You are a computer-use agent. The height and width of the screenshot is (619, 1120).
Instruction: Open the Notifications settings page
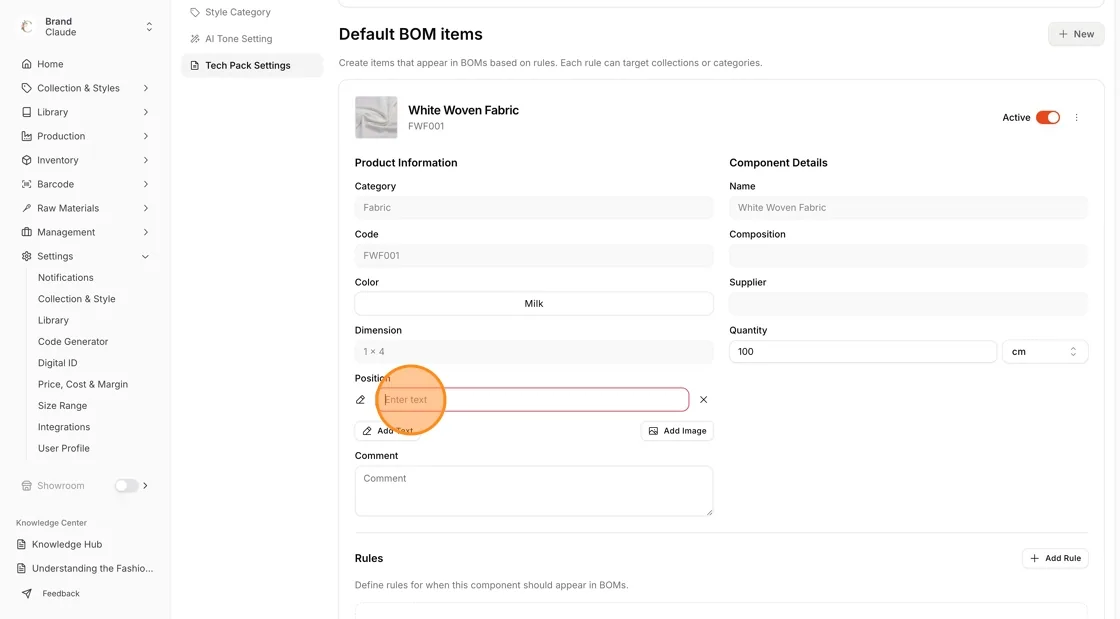click(x=66, y=277)
